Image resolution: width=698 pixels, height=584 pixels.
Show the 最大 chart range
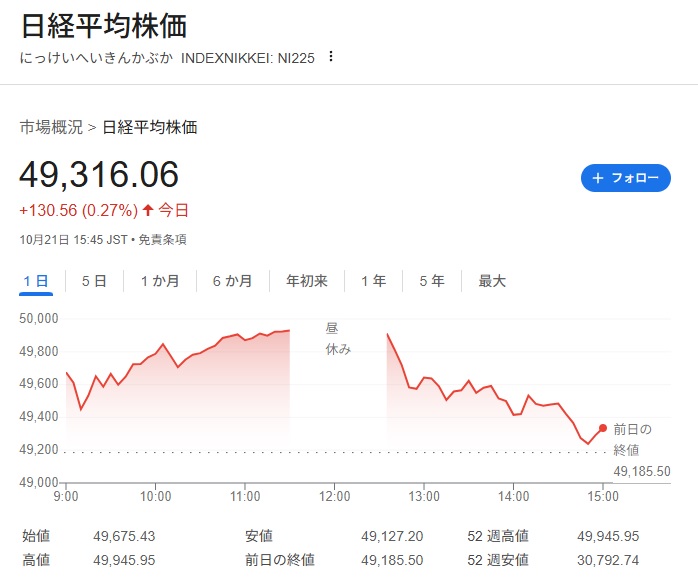coord(492,281)
